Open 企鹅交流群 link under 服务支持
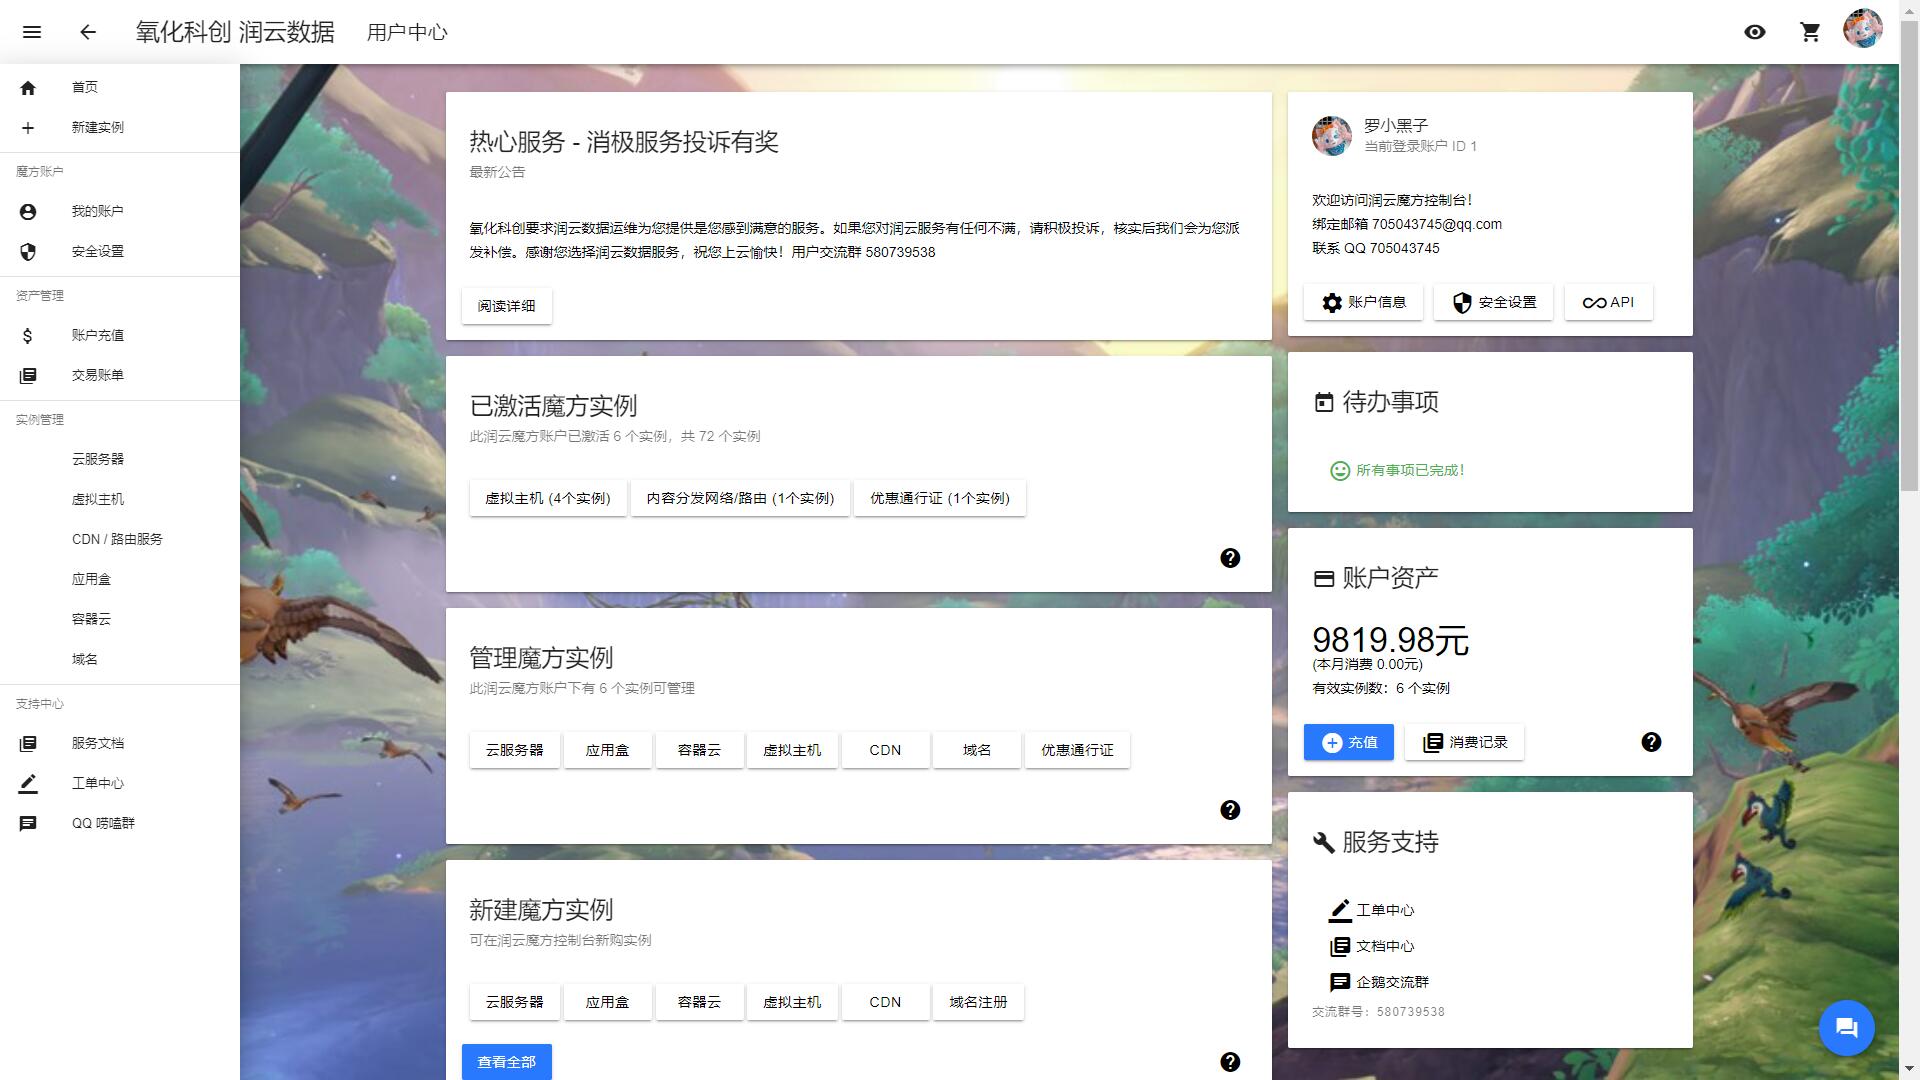The width and height of the screenshot is (1920, 1080). click(x=1379, y=982)
